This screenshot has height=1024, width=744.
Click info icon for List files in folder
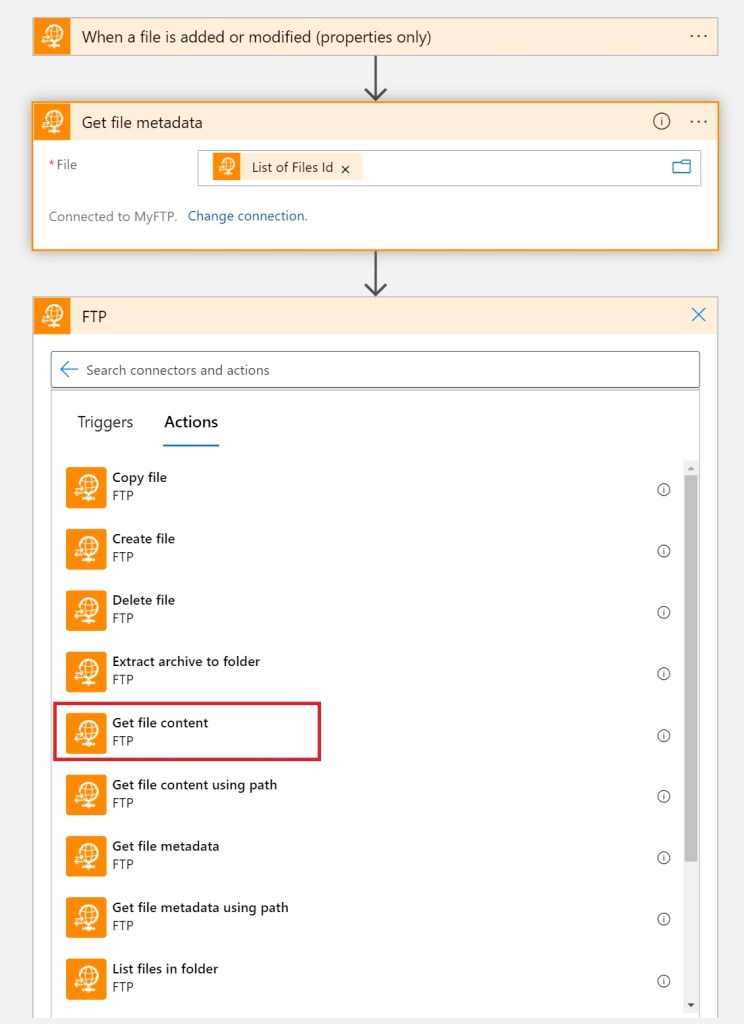[x=663, y=981]
